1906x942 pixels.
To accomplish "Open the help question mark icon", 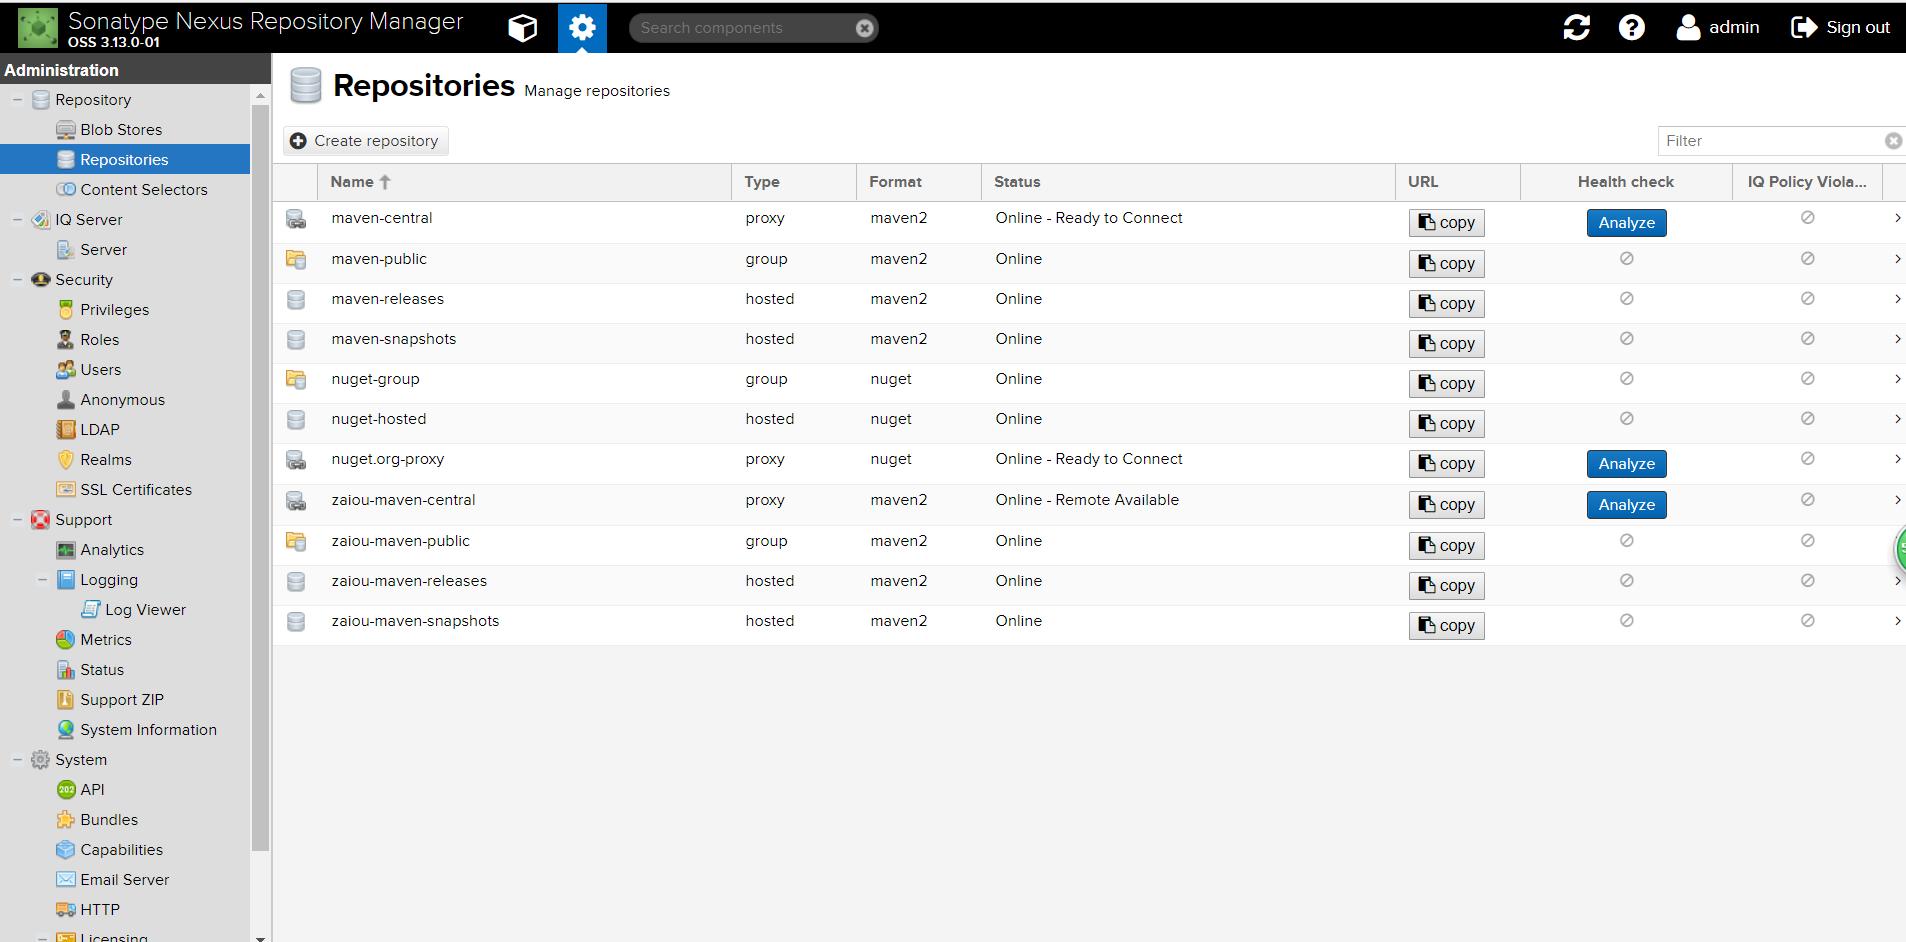I will (1632, 27).
